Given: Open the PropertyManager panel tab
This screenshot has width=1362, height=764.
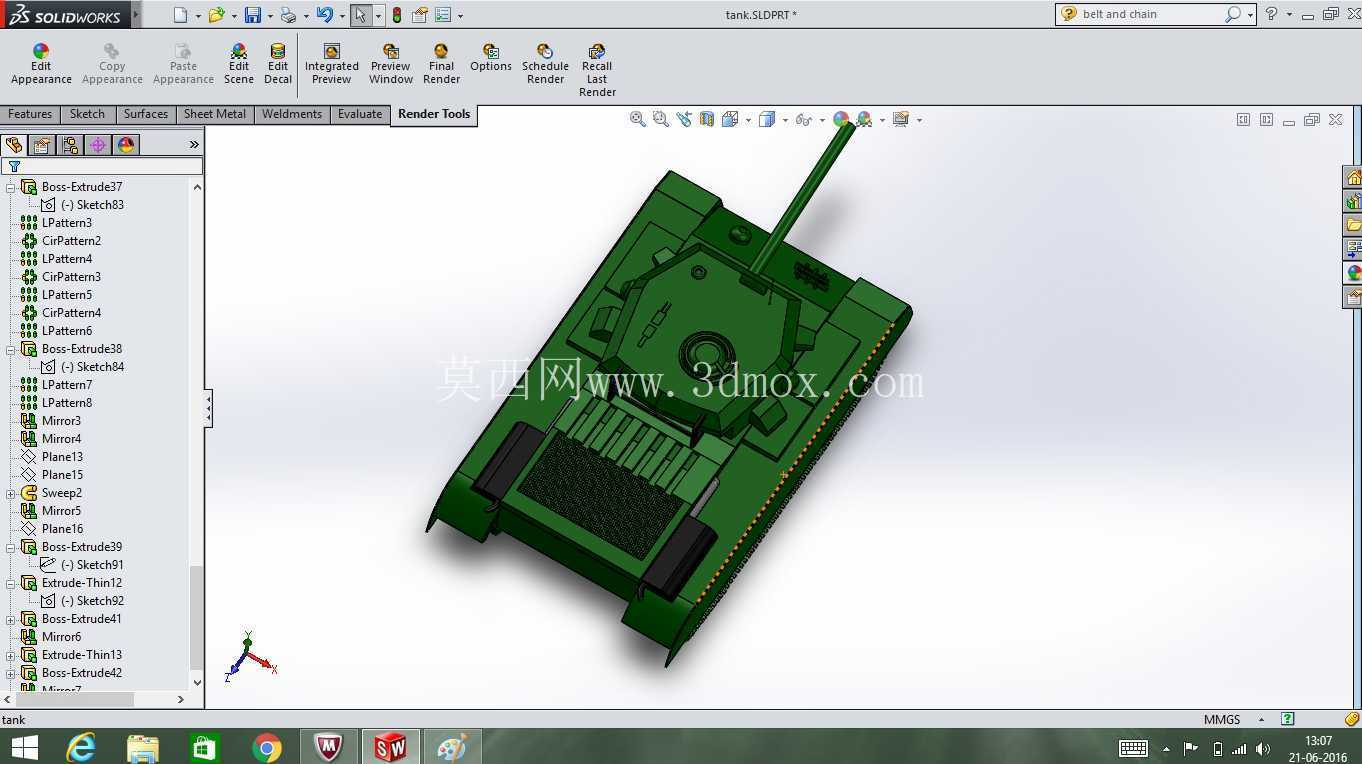Looking at the screenshot, I should point(42,145).
